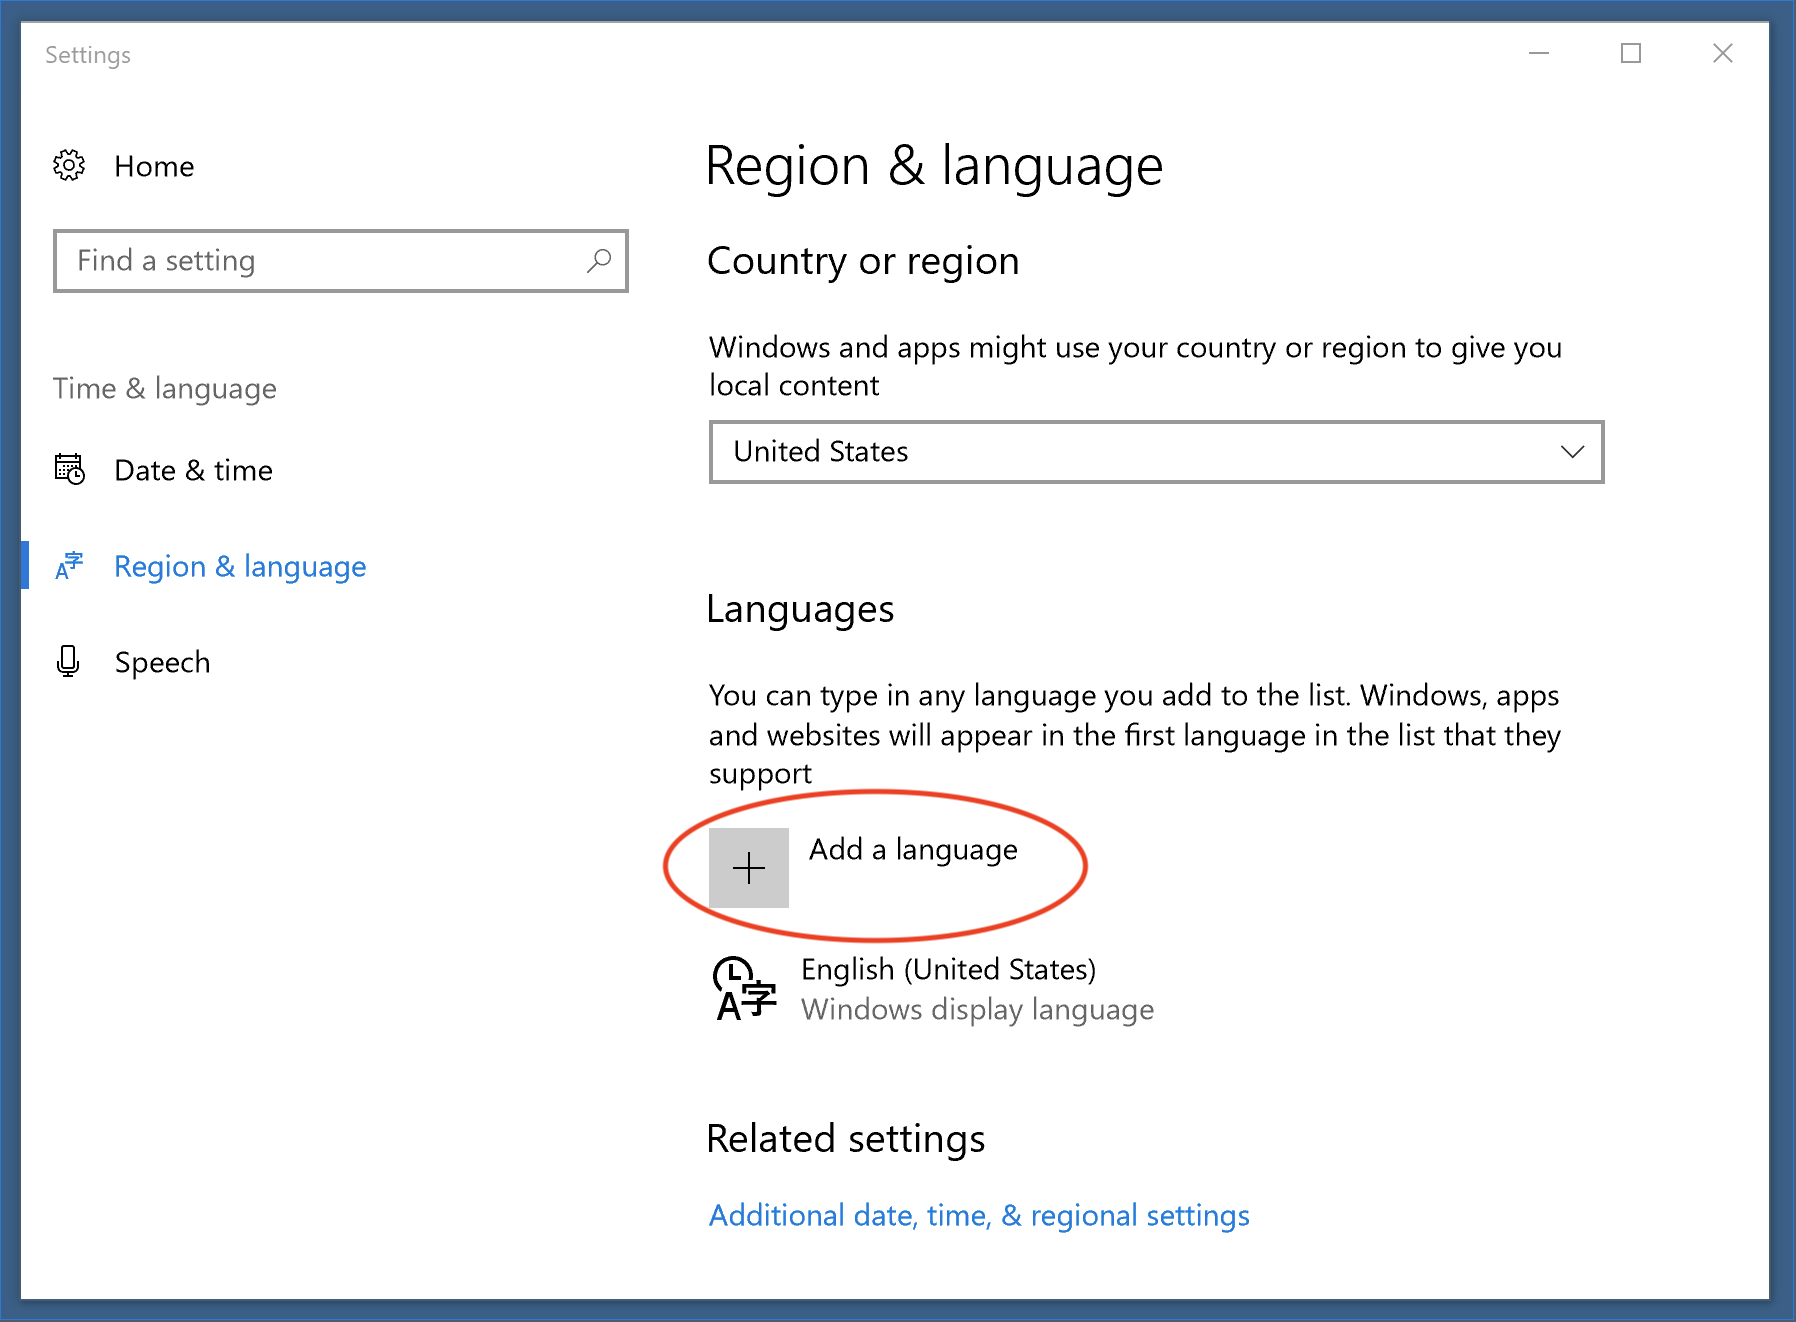Click the Related settings heading
Image resolution: width=1796 pixels, height=1322 pixels.
(845, 1139)
